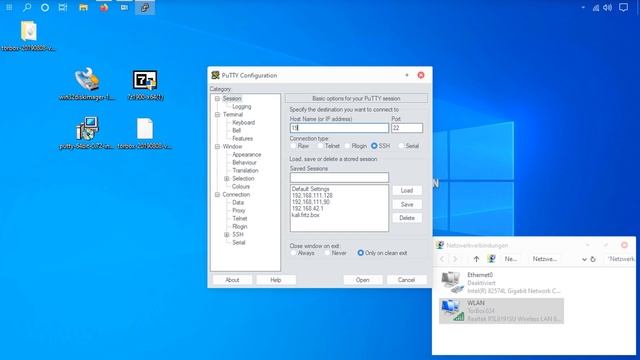This screenshot has width=640, height=360.
Task: Open the taskbar search magnifier
Action: 27,7
